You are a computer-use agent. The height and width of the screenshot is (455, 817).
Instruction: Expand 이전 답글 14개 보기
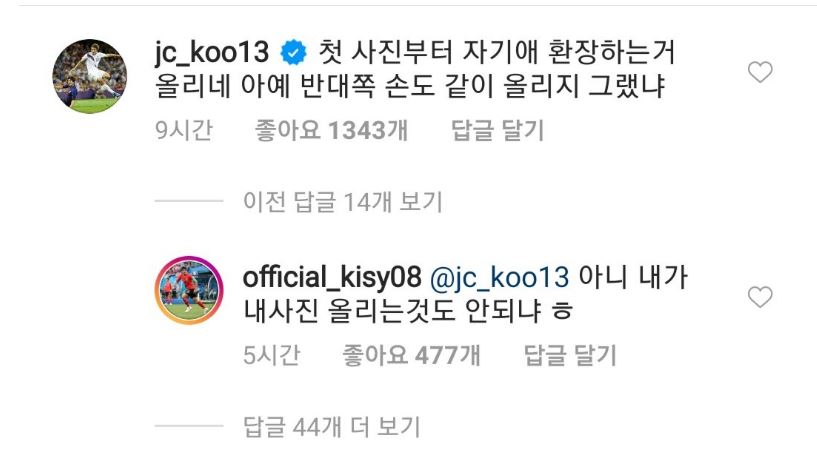click(x=343, y=202)
